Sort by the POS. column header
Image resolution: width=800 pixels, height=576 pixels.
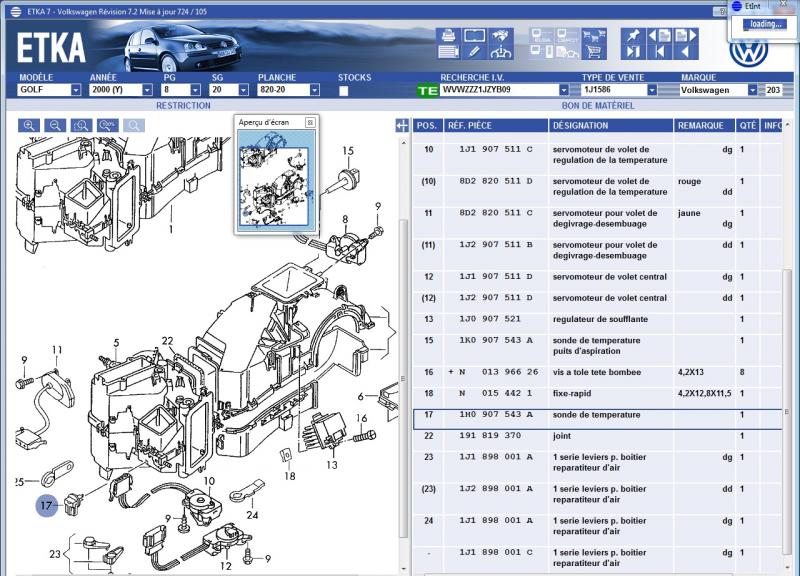pos(428,126)
